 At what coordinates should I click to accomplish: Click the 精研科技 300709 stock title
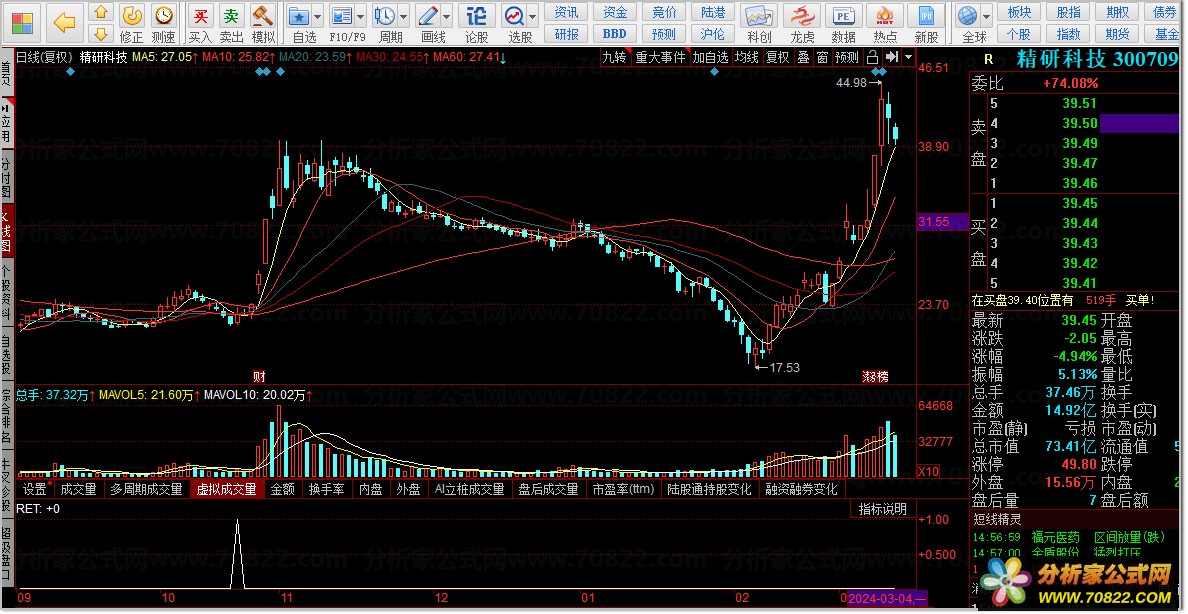point(1097,60)
